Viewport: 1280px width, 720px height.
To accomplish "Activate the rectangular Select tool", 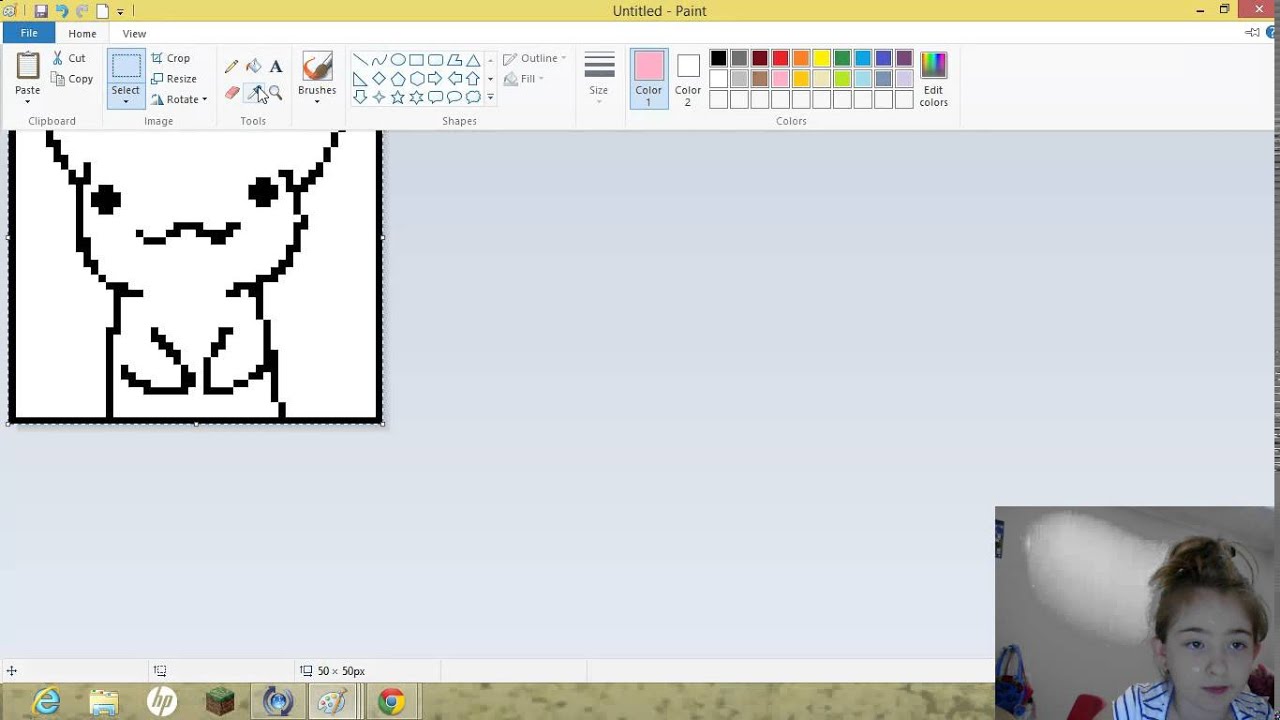I will pos(126,67).
